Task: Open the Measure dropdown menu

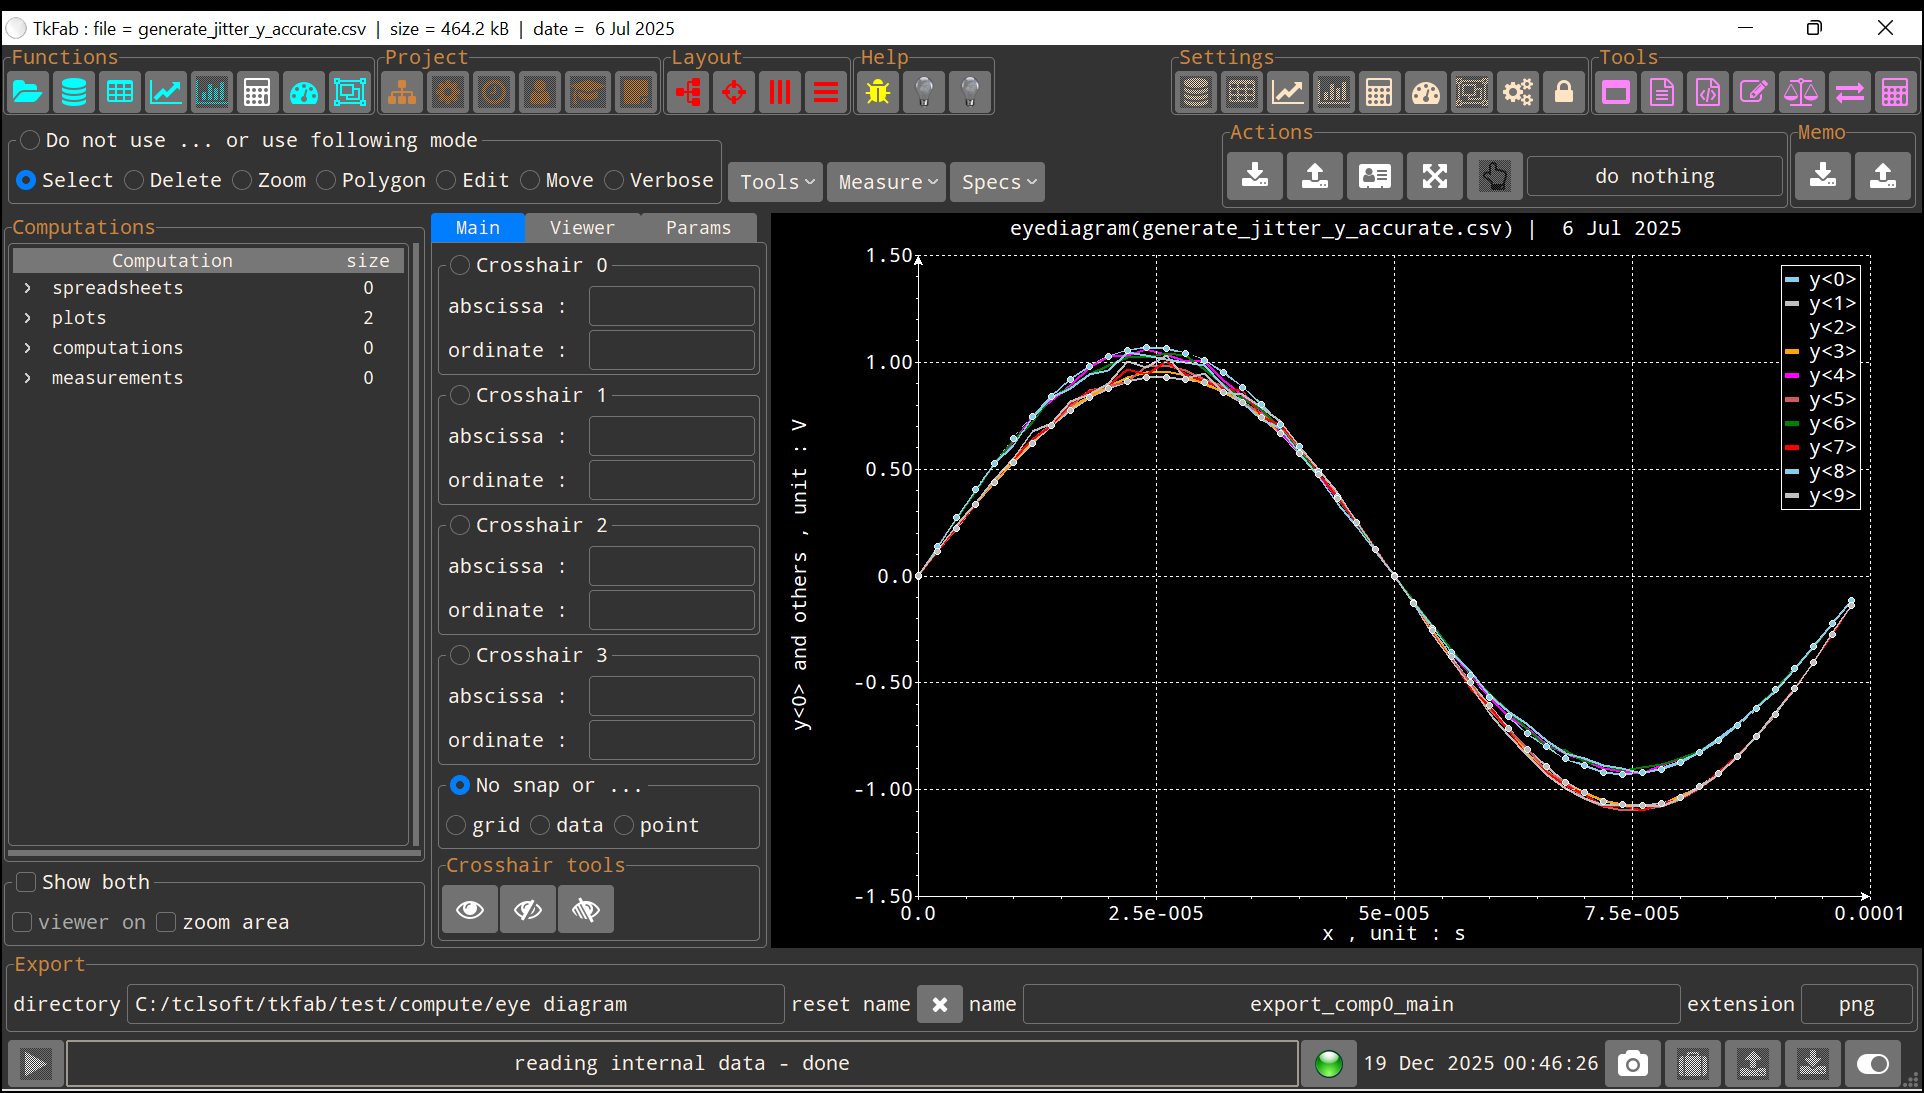Action: coord(887,182)
